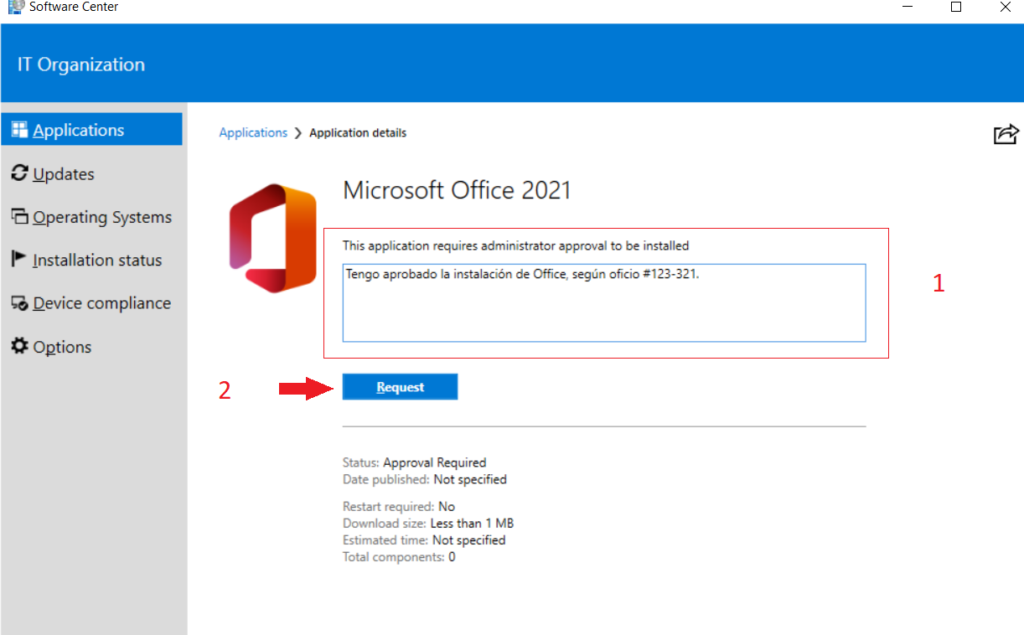The width and height of the screenshot is (1024, 635).
Task: Select the Microsoft Office 2021 title
Action: click(x=456, y=190)
